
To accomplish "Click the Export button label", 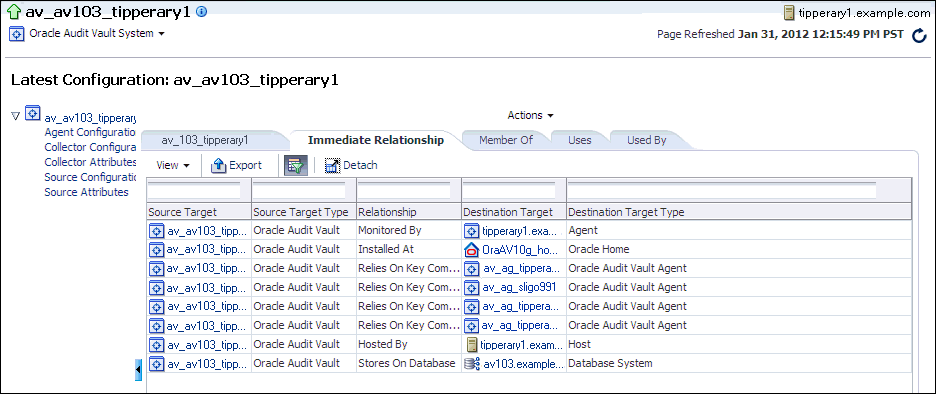I will [246, 165].
